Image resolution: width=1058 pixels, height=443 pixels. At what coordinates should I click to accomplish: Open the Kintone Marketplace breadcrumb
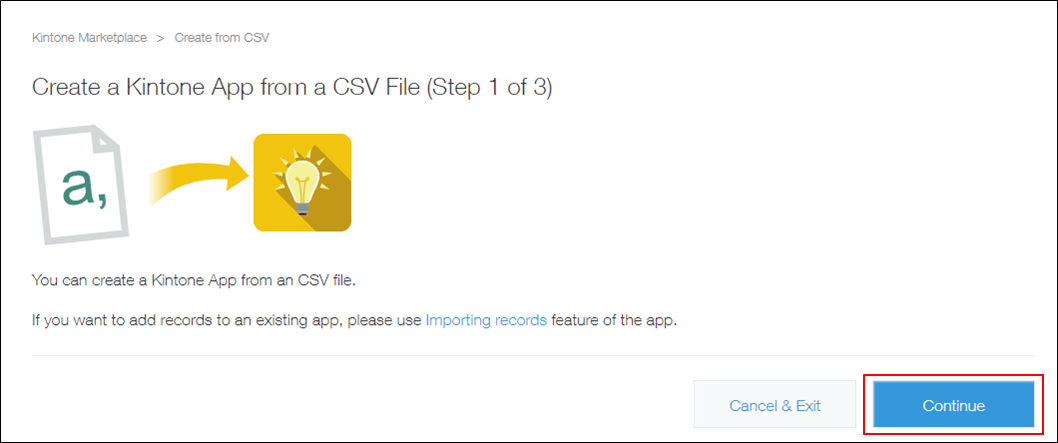point(89,38)
